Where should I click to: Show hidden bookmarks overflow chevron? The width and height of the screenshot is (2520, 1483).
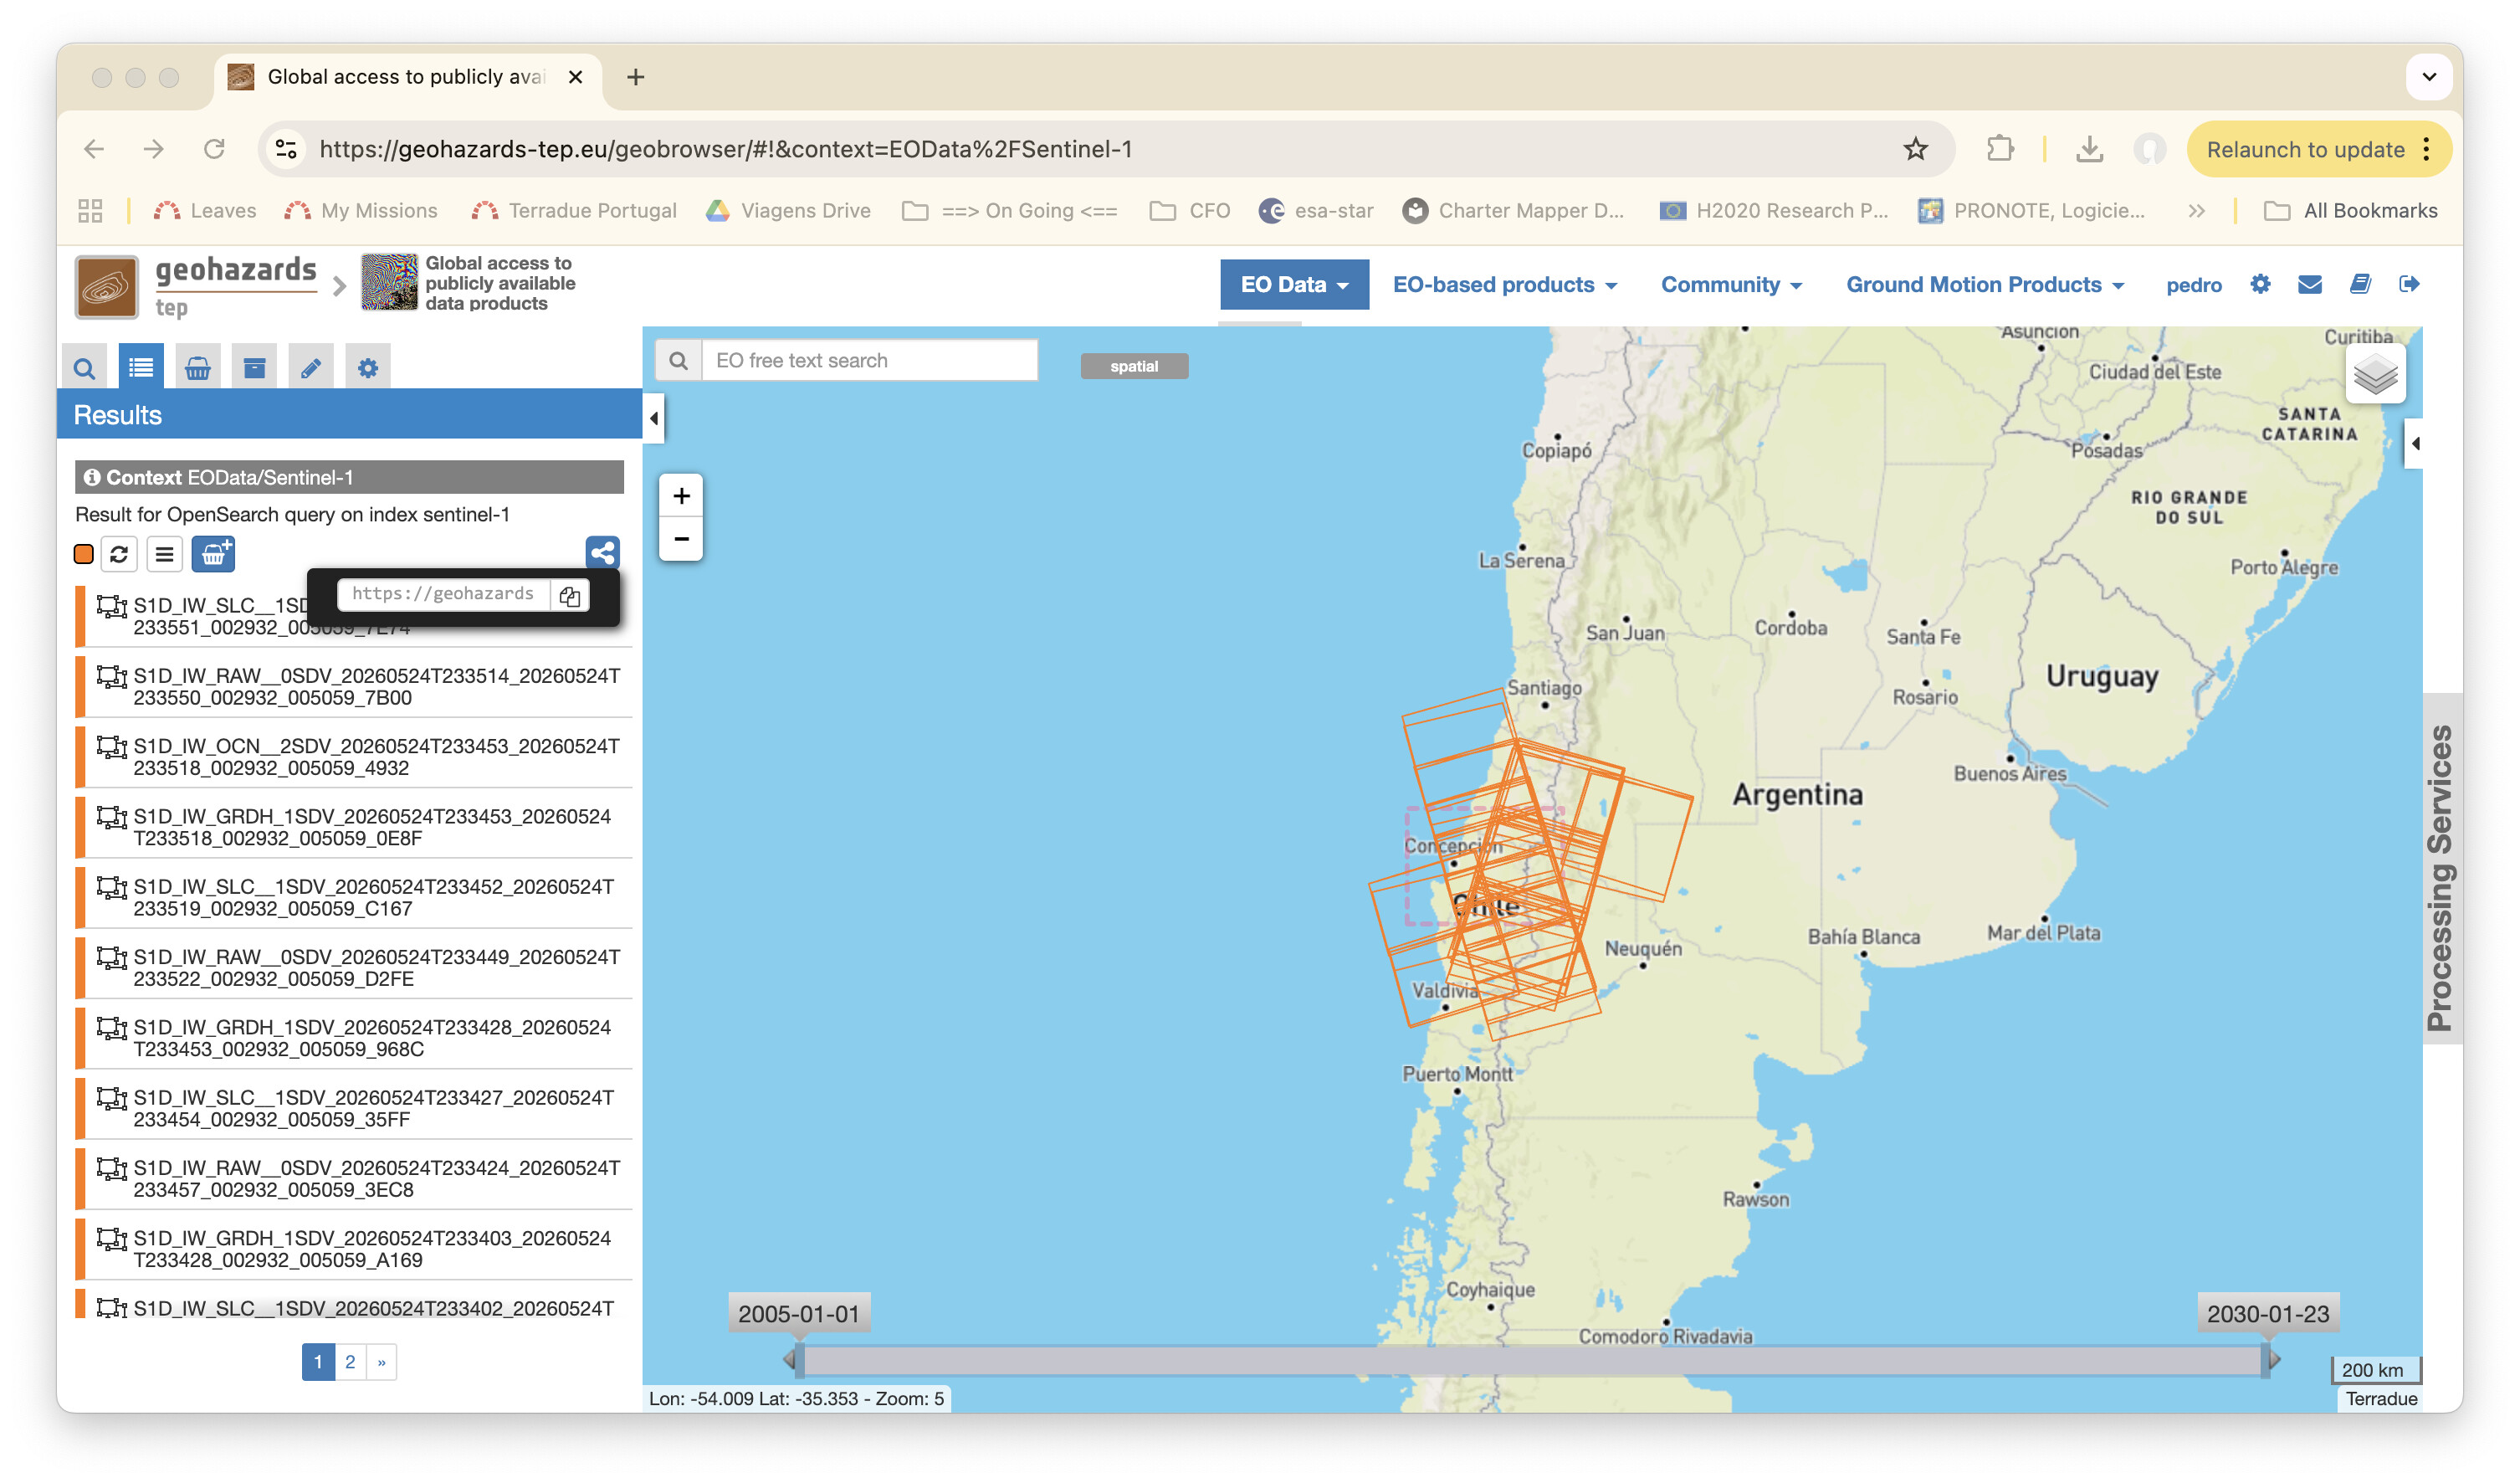coord(2196,211)
